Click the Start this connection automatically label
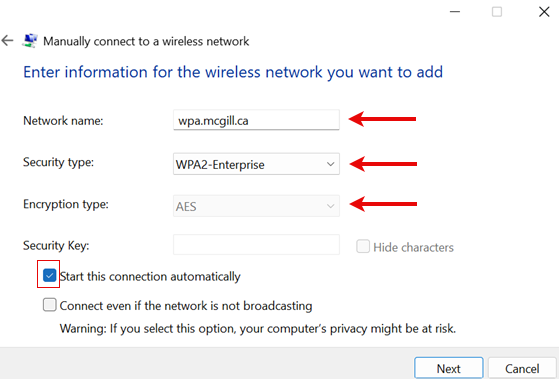 (x=150, y=277)
